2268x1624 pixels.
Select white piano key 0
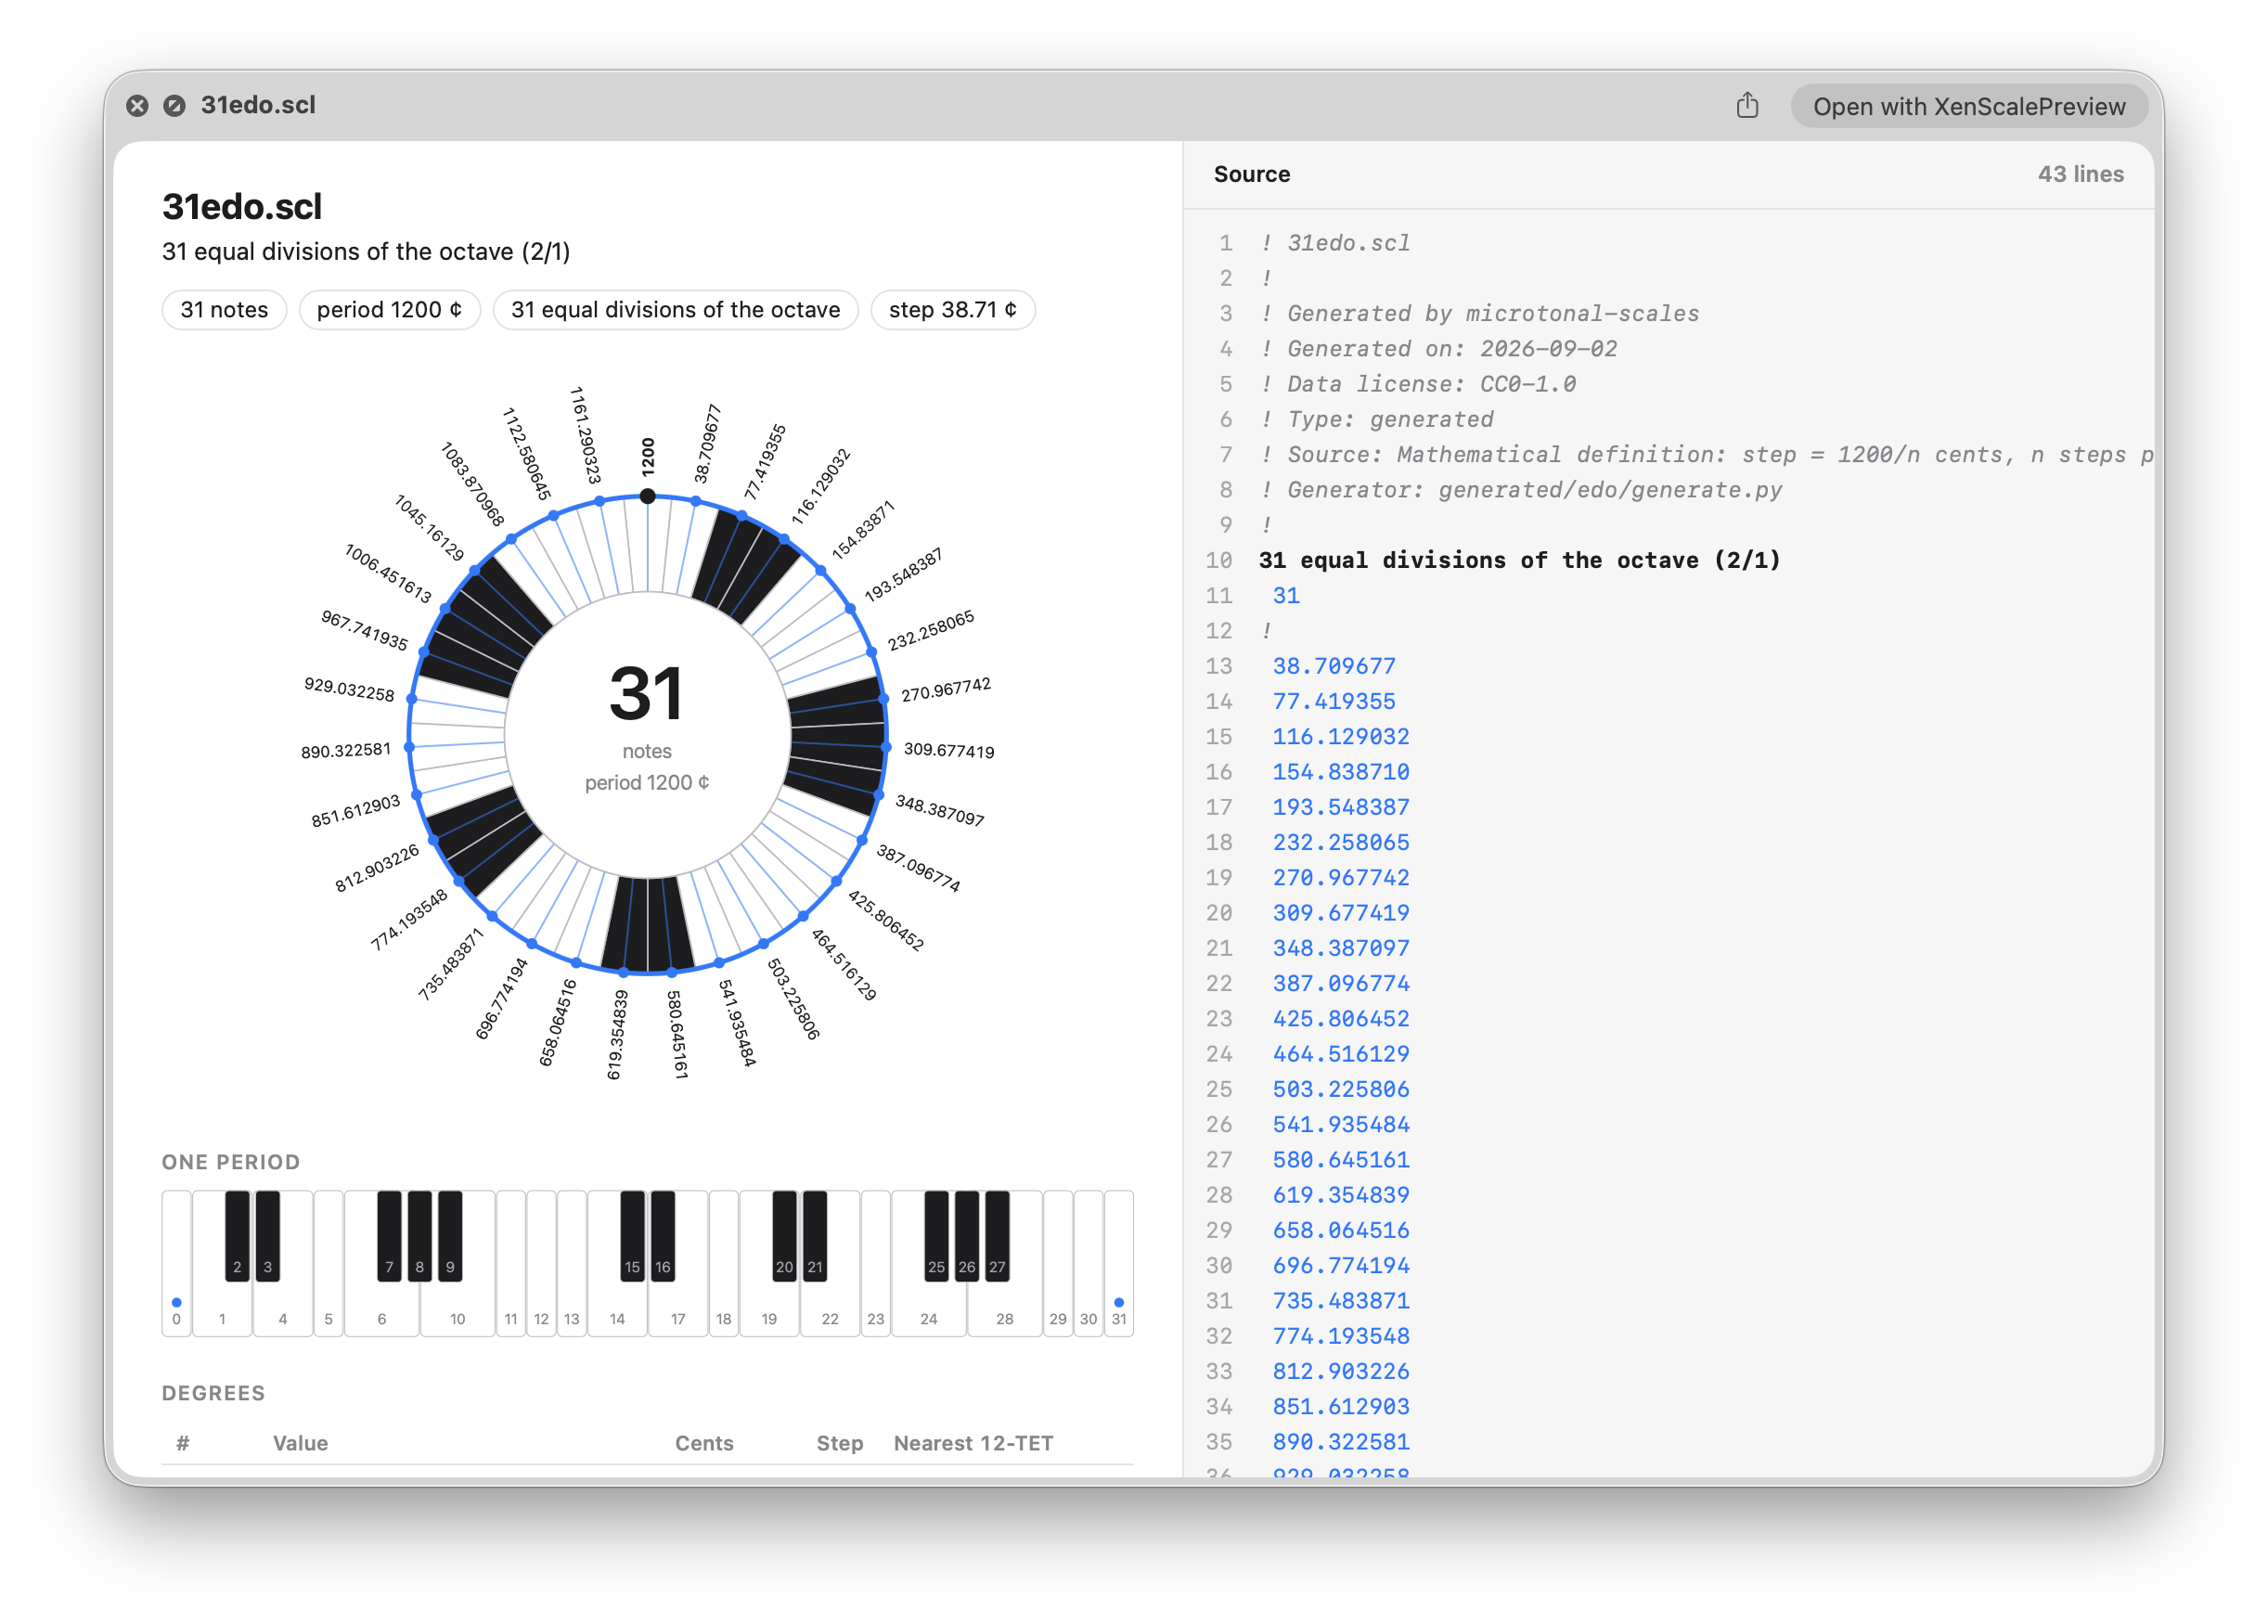pyautogui.click(x=177, y=1263)
